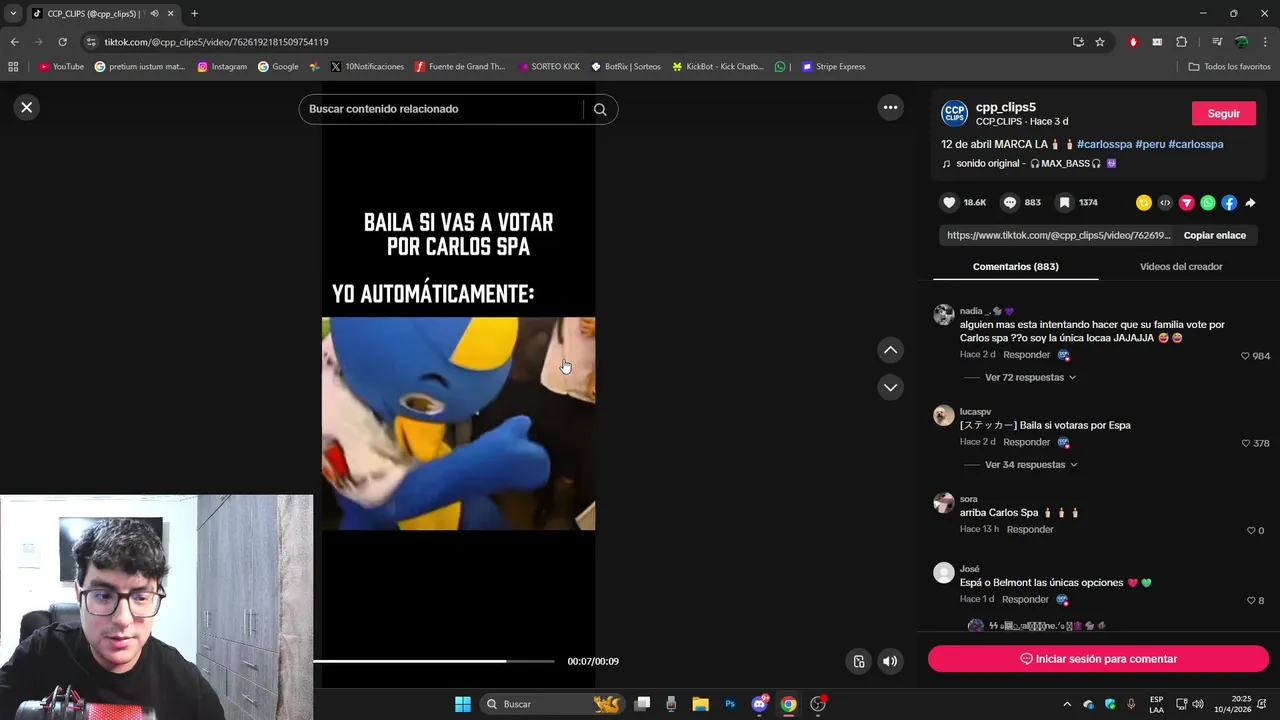Open the 'SORTEO KICK' bookmark
The width and height of the screenshot is (1280, 720).
pos(549,67)
